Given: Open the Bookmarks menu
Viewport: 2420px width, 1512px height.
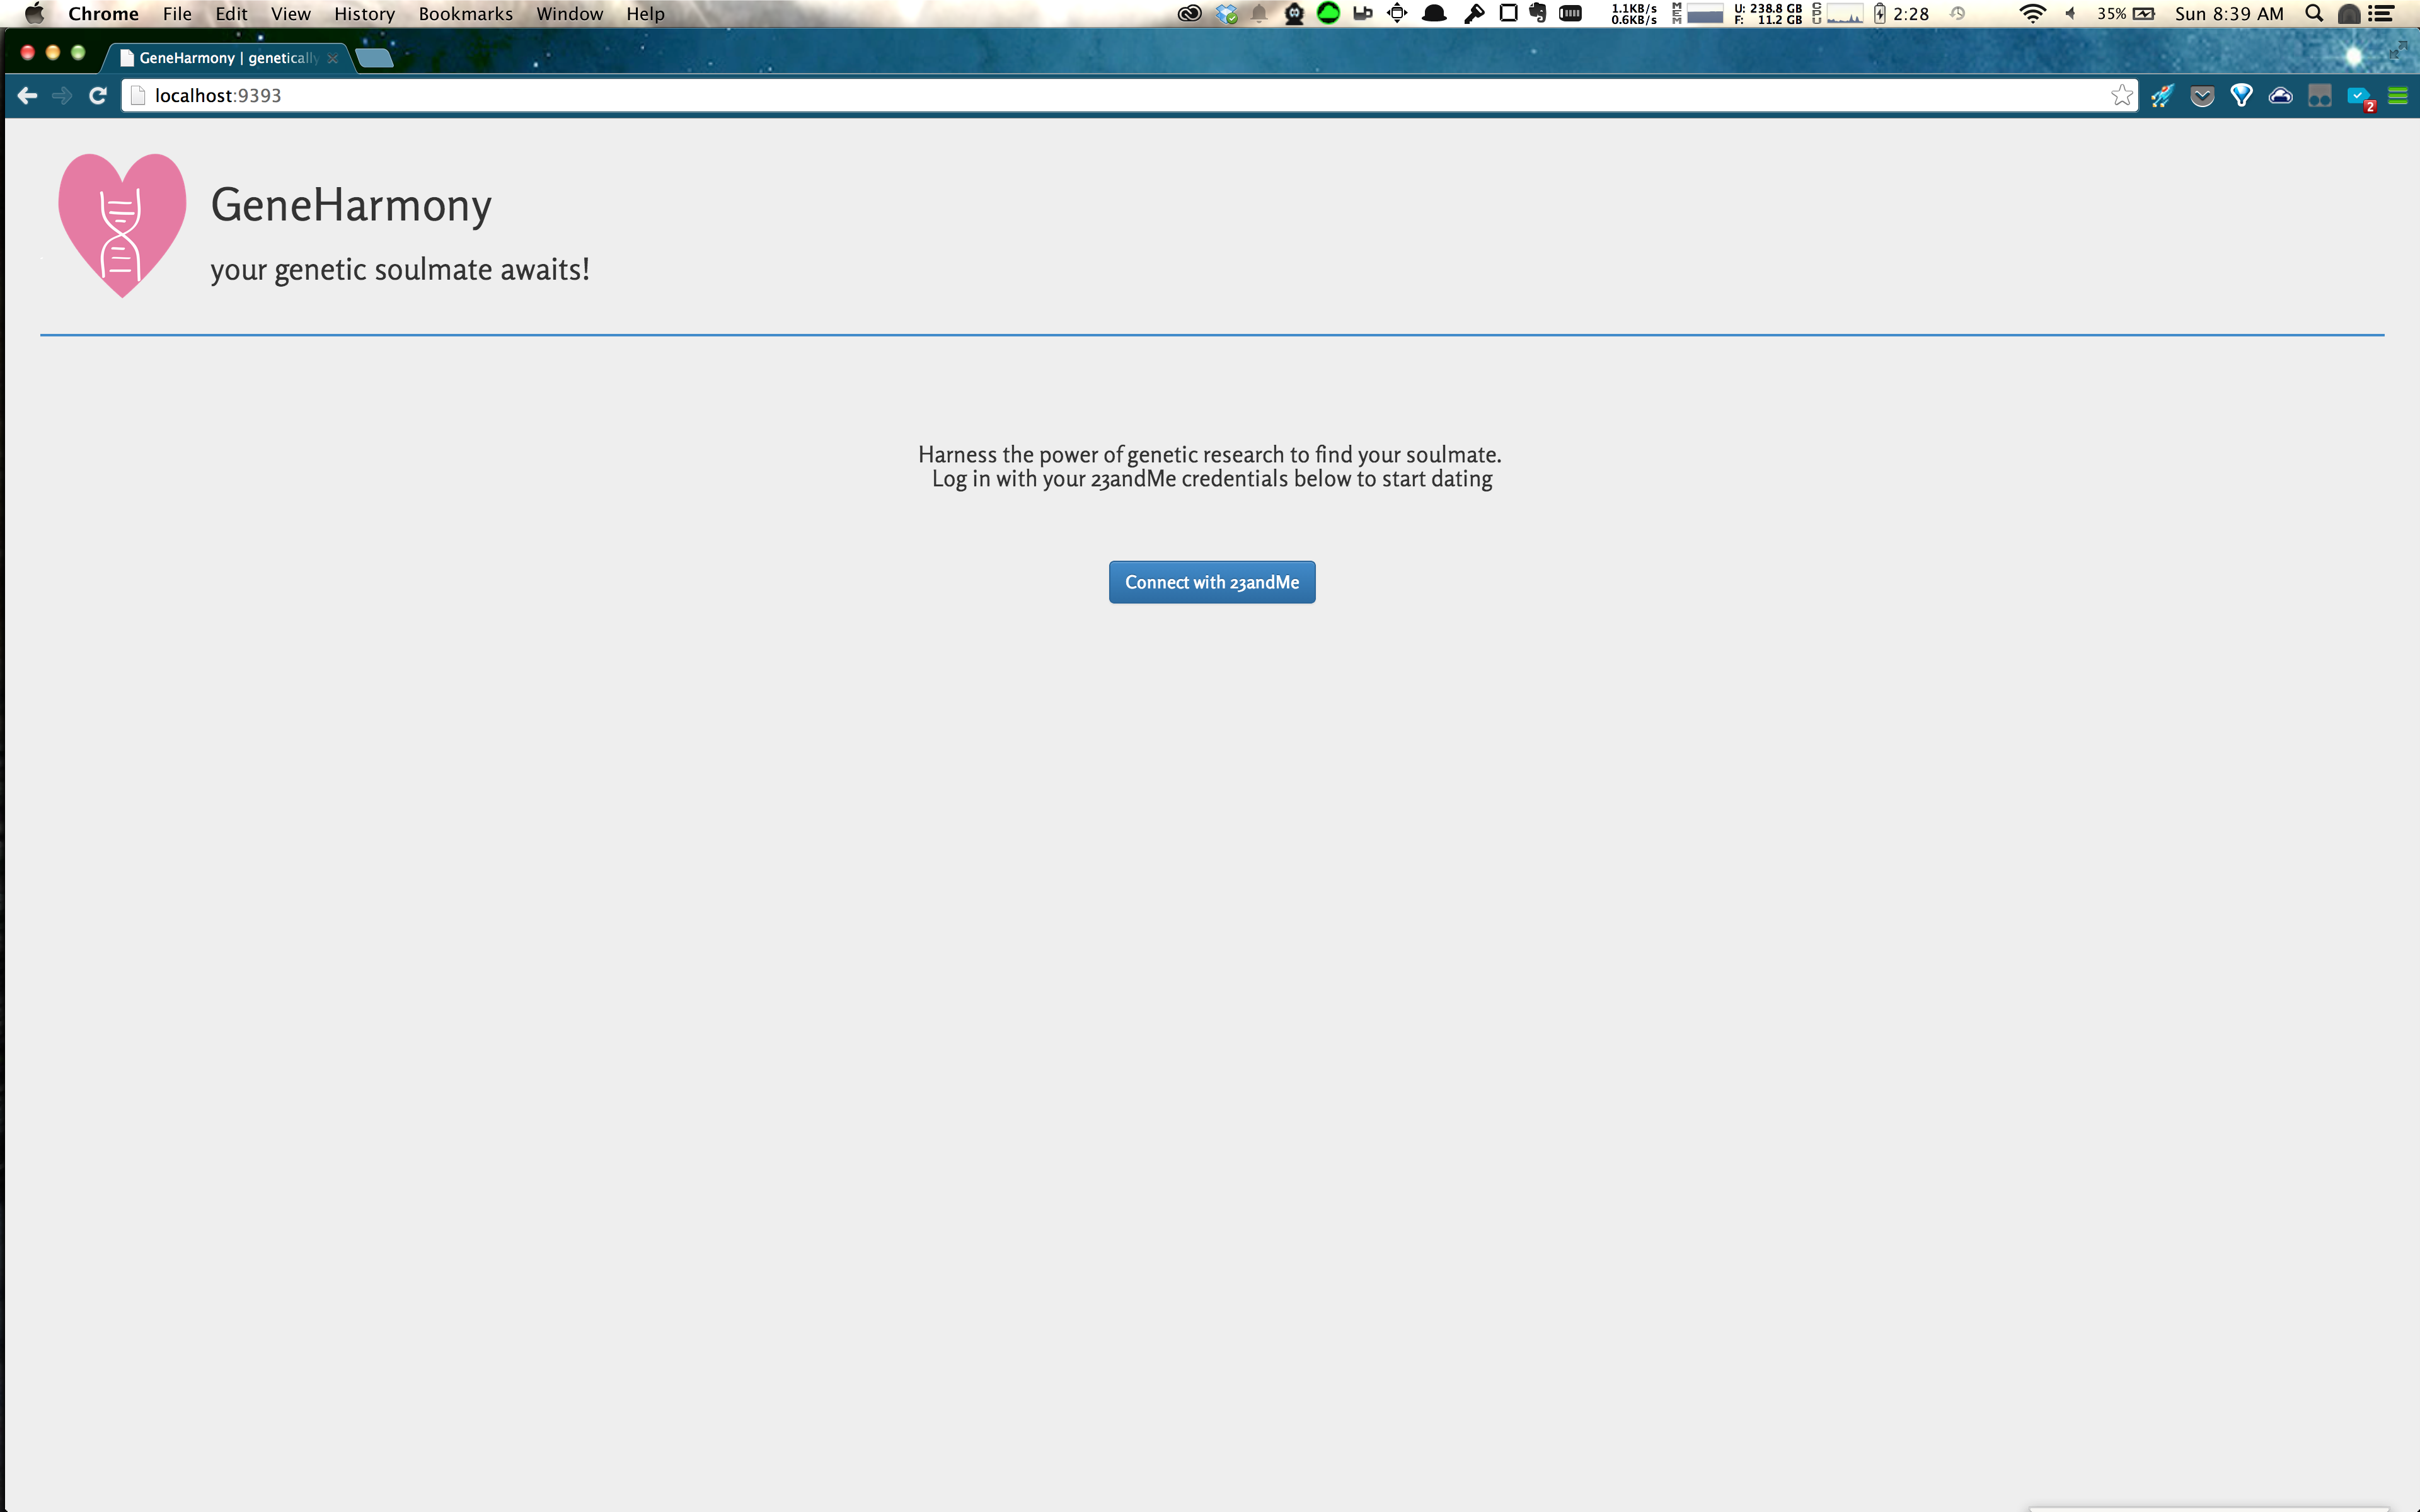Looking at the screenshot, I should 465,14.
